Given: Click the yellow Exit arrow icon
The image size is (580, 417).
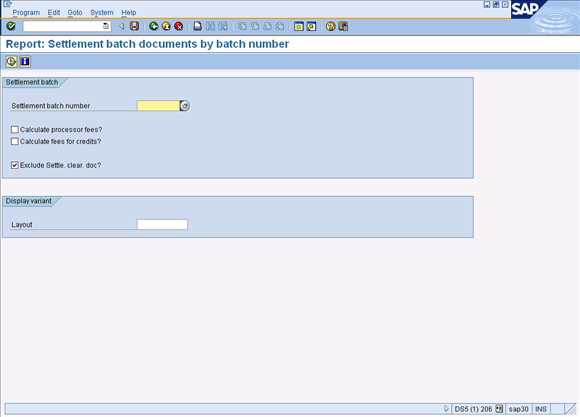Looking at the screenshot, I should (x=166, y=26).
